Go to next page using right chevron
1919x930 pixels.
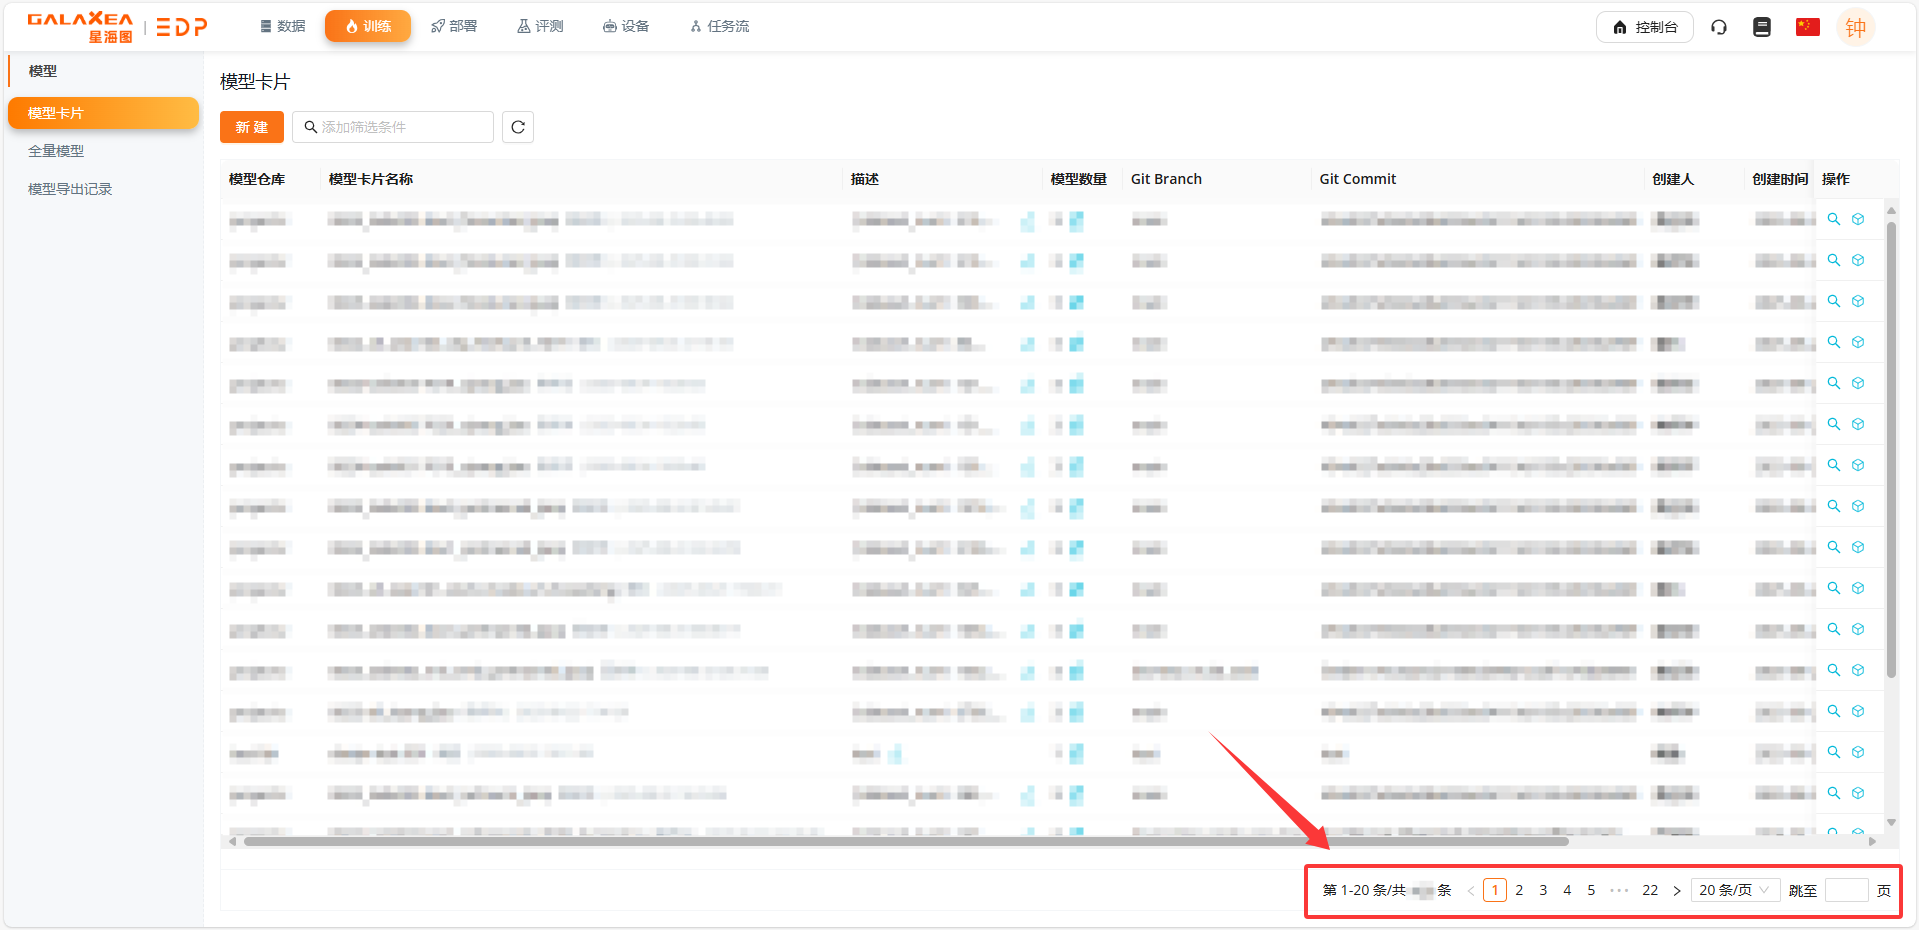1677,890
